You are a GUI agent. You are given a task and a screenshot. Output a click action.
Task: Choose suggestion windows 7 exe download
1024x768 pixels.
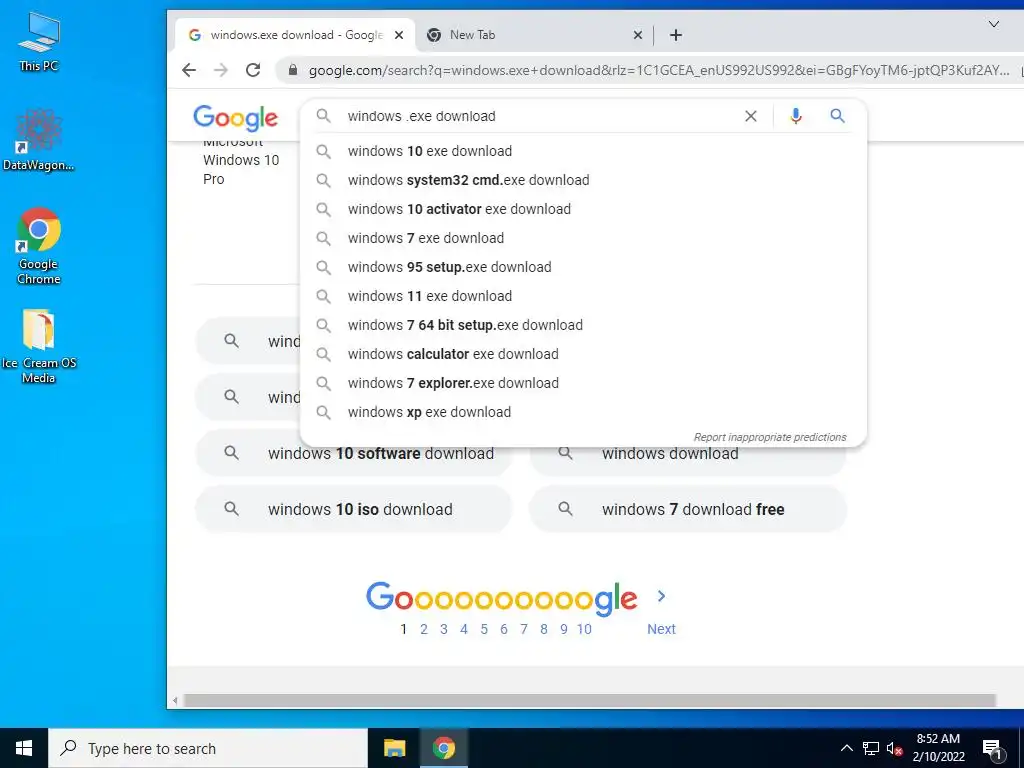click(x=583, y=238)
